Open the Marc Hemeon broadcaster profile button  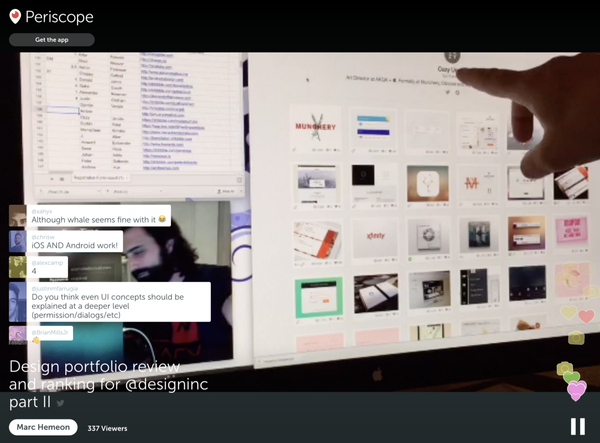pos(43,427)
